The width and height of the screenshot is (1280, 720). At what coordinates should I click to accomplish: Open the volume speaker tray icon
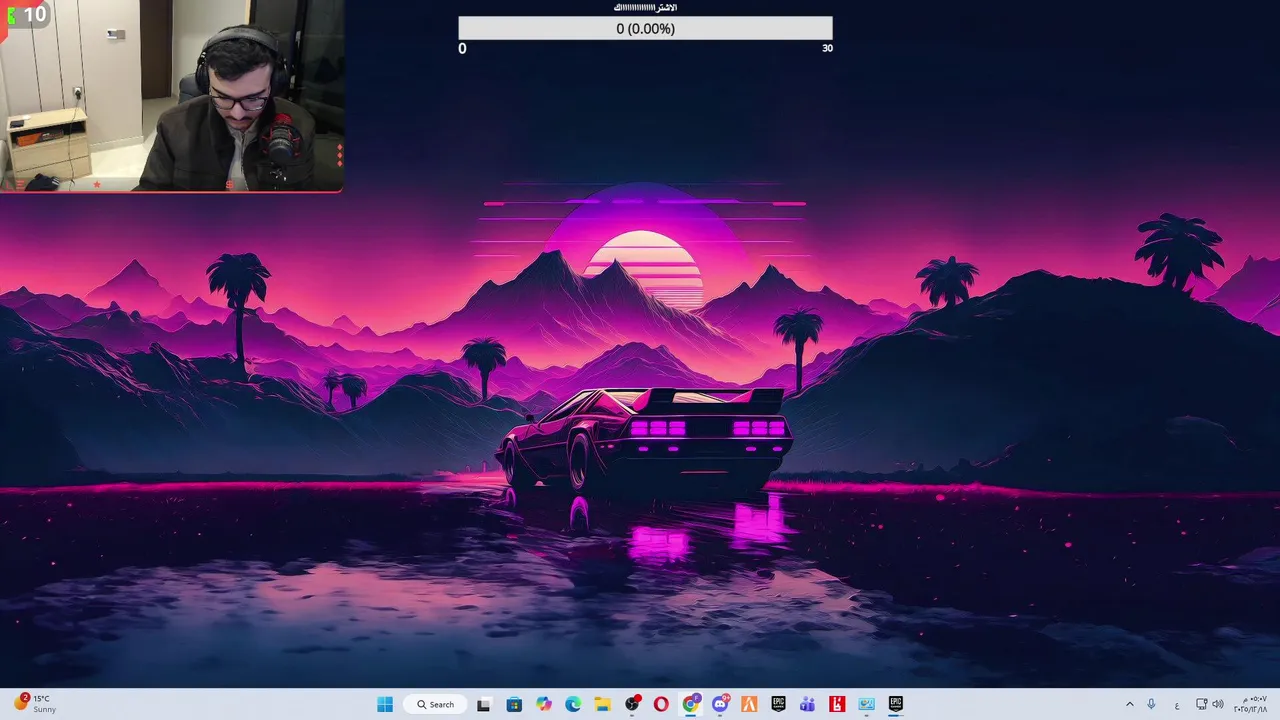coord(1218,704)
